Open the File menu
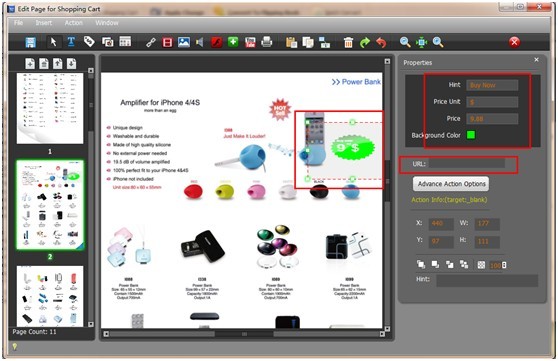 coord(19,23)
